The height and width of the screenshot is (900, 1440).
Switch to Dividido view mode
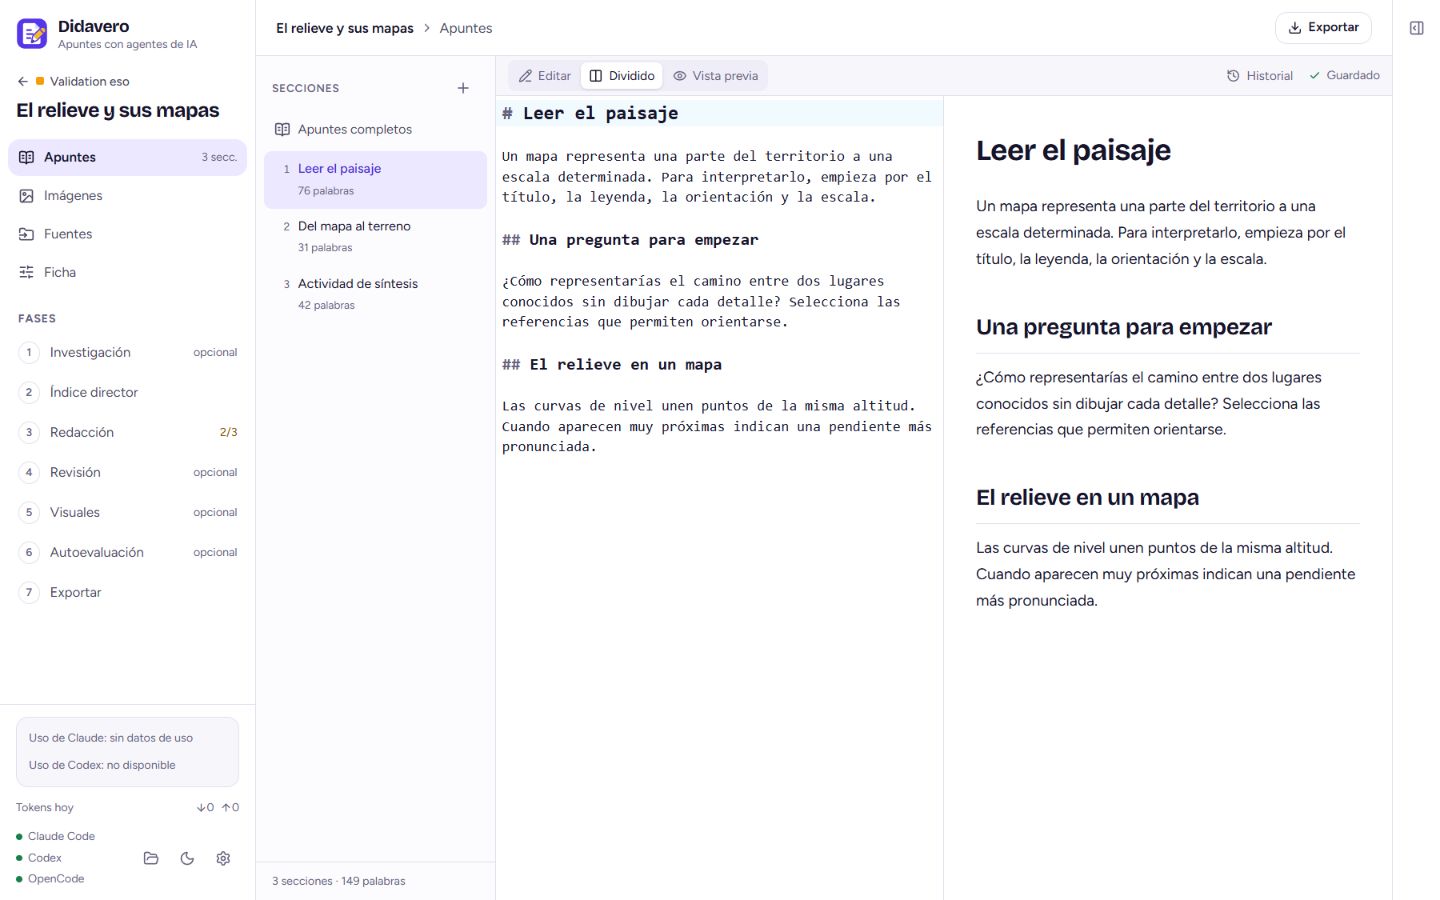coord(622,76)
